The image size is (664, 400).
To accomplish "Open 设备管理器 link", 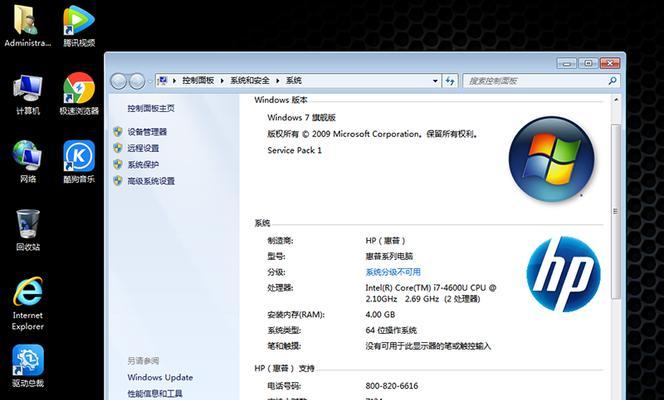I will point(147,132).
